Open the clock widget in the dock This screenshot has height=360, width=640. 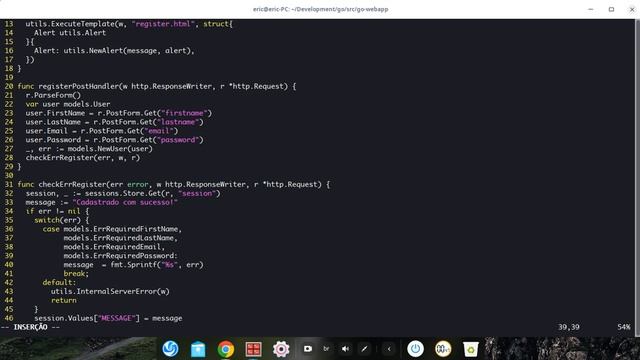[x=443, y=349]
